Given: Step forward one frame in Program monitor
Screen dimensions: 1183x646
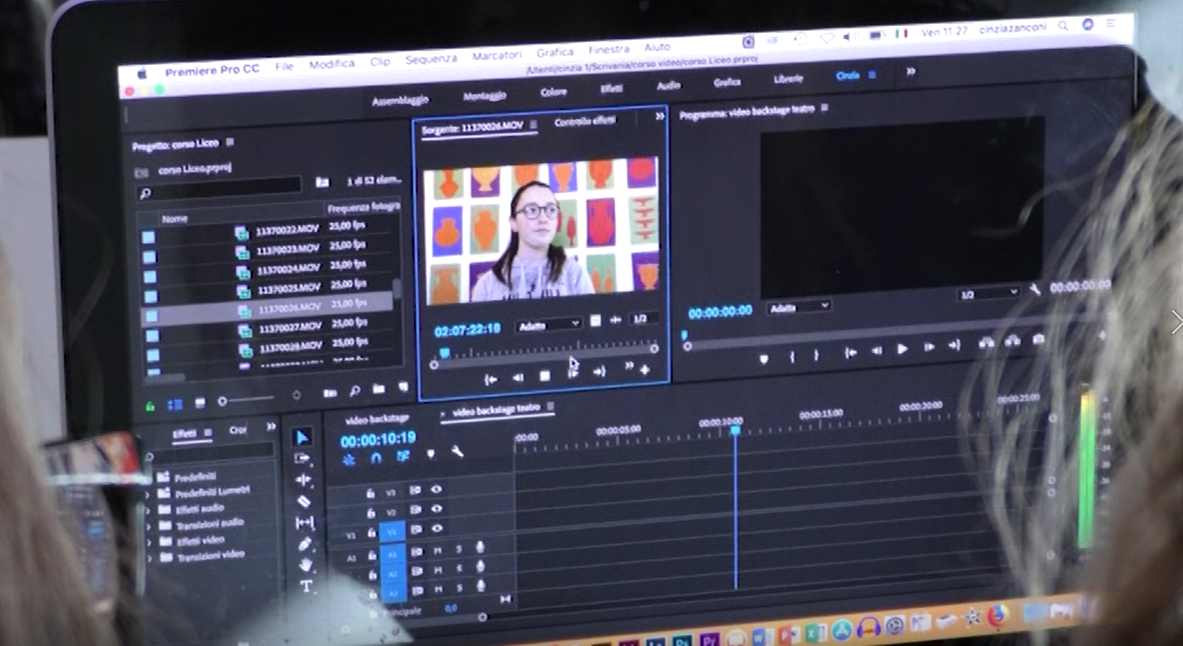Looking at the screenshot, I should coord(929,347).
